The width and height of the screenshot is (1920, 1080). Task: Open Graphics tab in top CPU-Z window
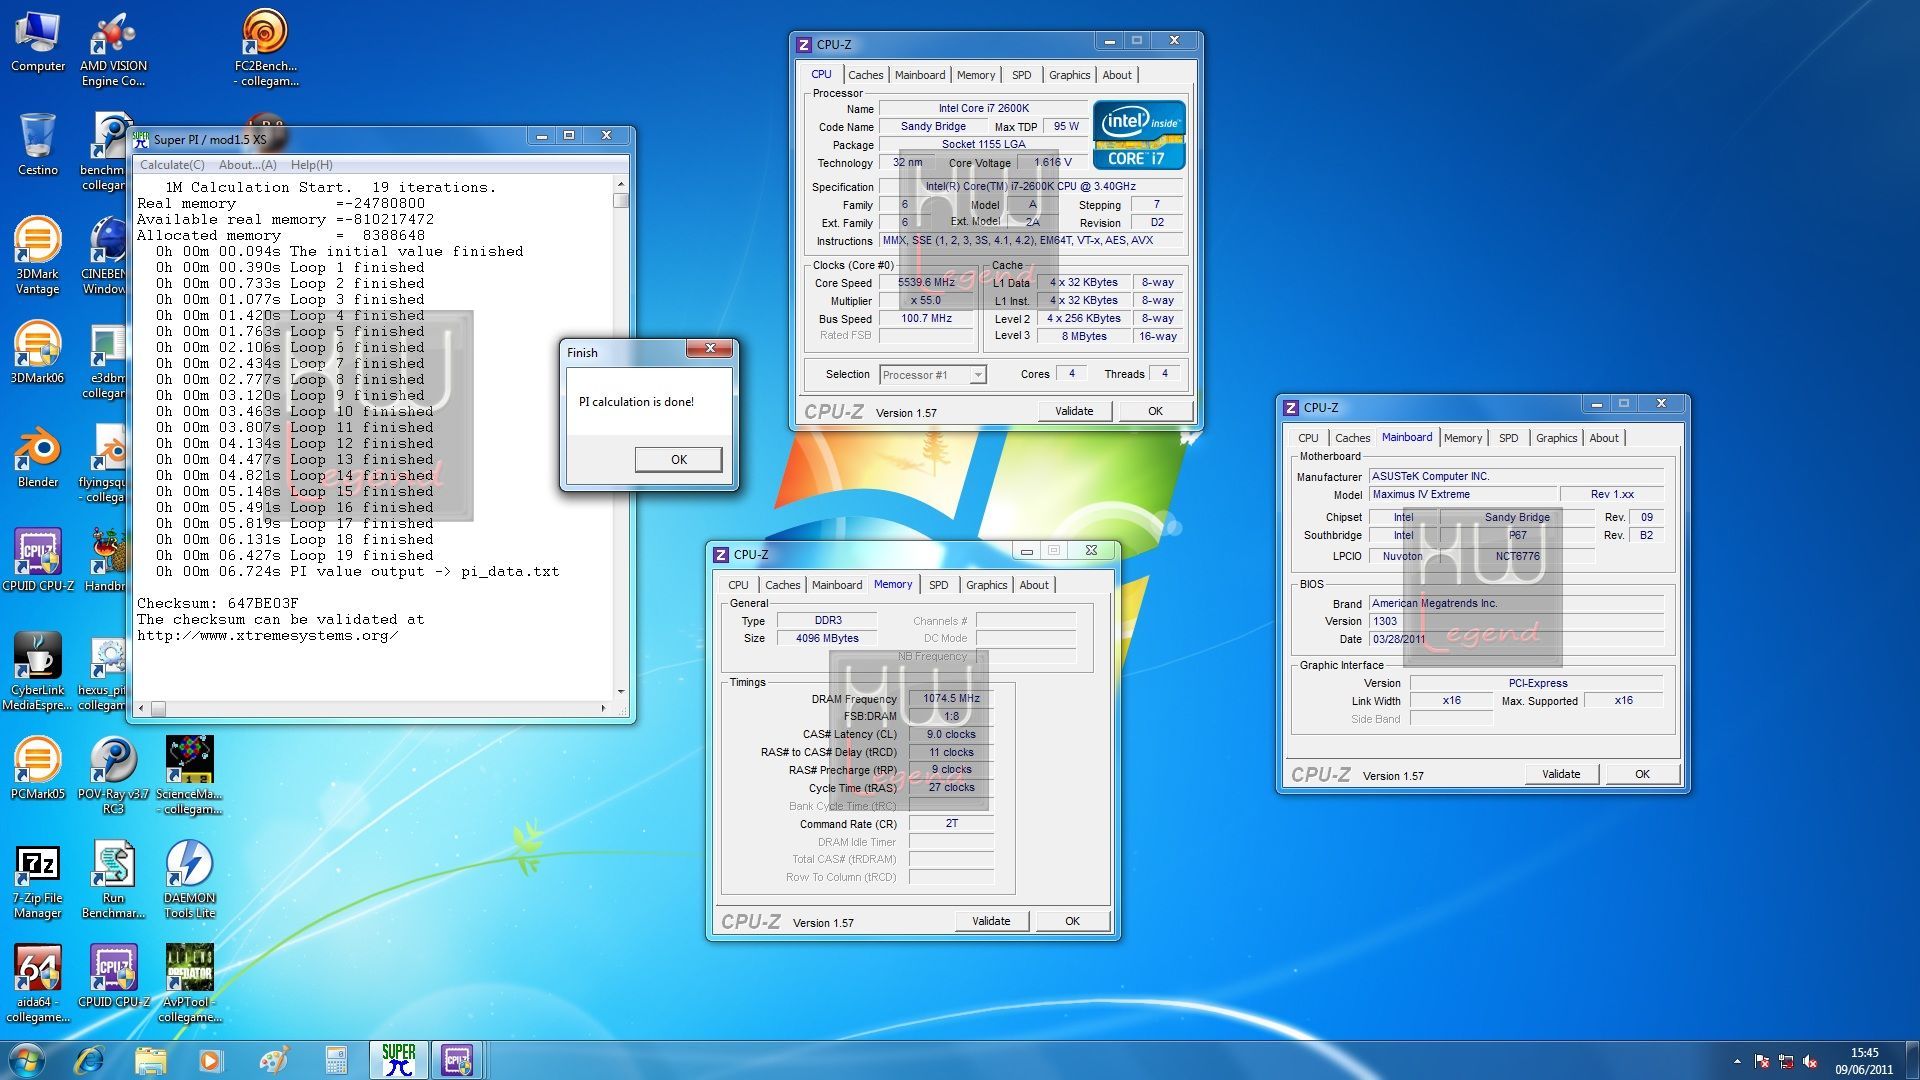1069,75
